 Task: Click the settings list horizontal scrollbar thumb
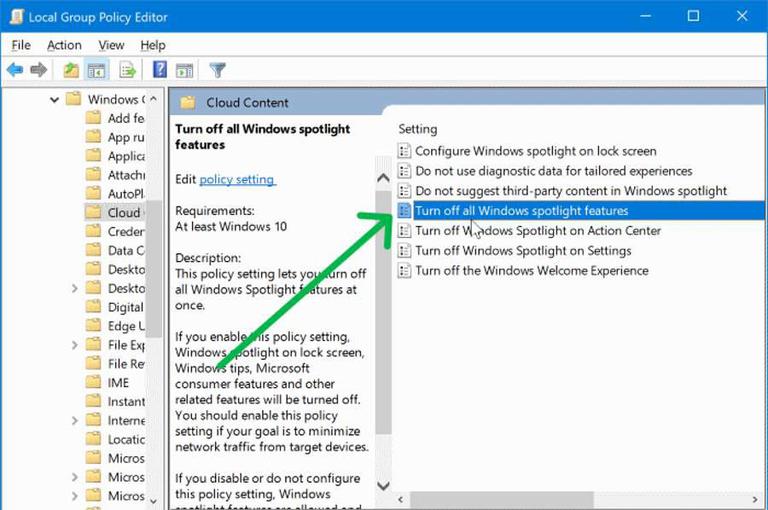pos(502,500)
